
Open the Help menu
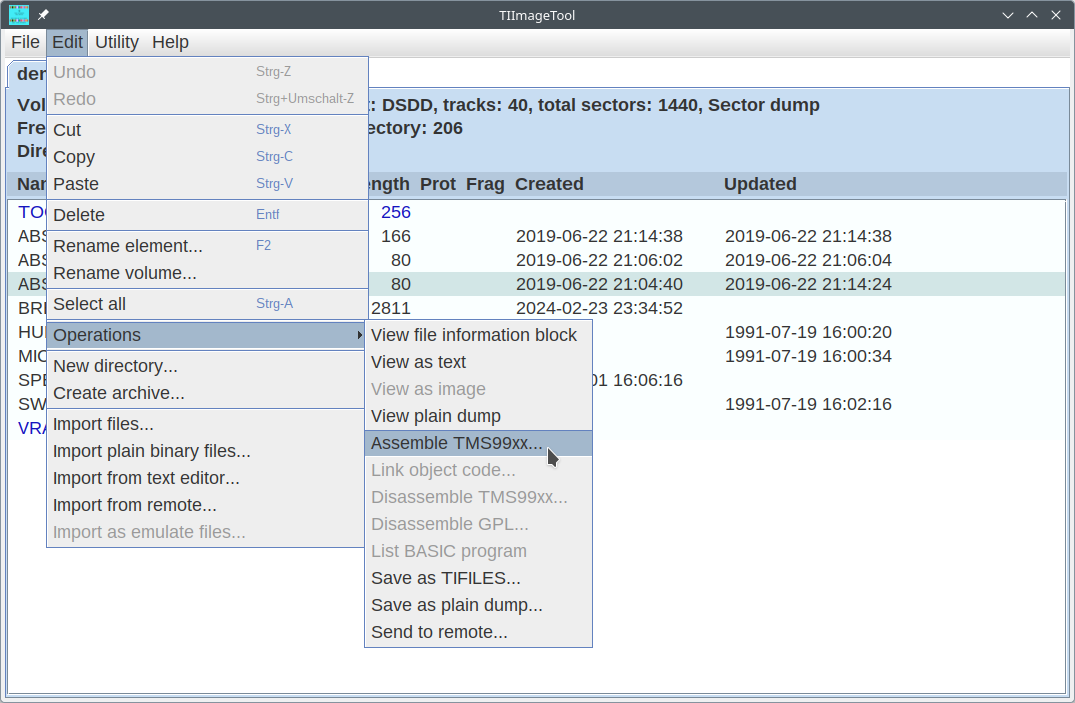(170, 42)
